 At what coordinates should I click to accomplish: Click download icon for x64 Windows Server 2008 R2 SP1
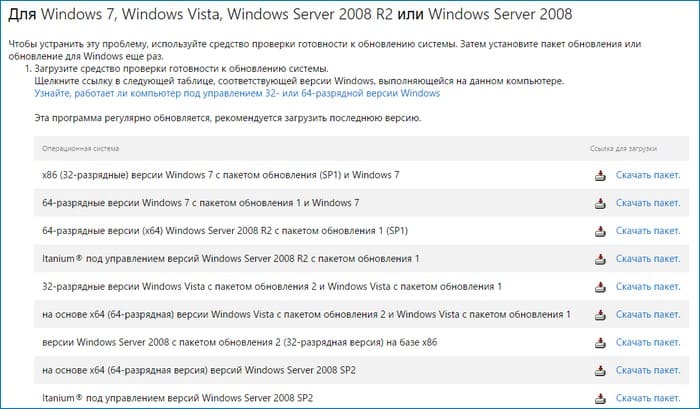coord(600,231)
